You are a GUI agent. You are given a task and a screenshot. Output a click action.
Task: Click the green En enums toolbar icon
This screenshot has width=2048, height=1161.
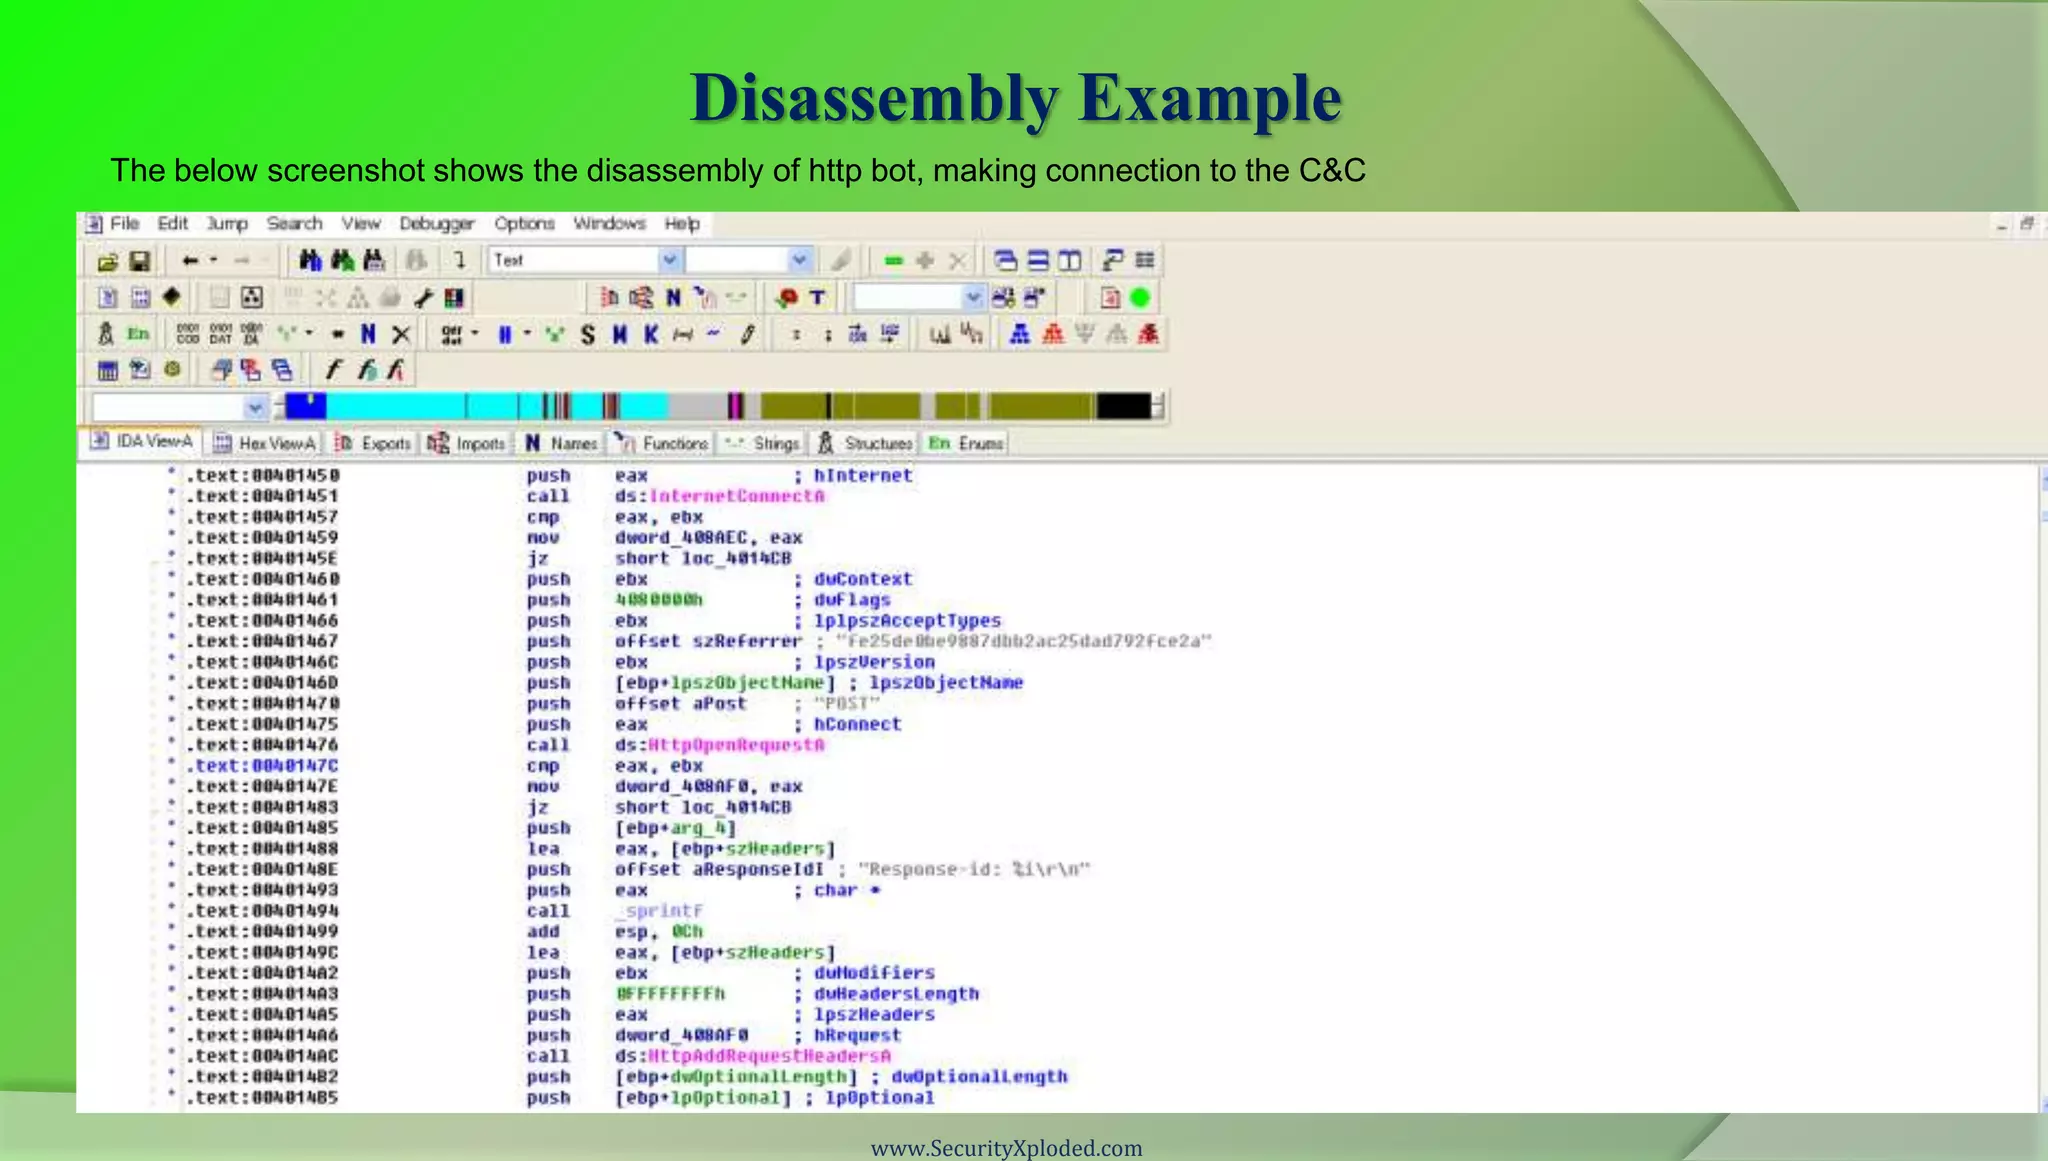coord(138,334)
